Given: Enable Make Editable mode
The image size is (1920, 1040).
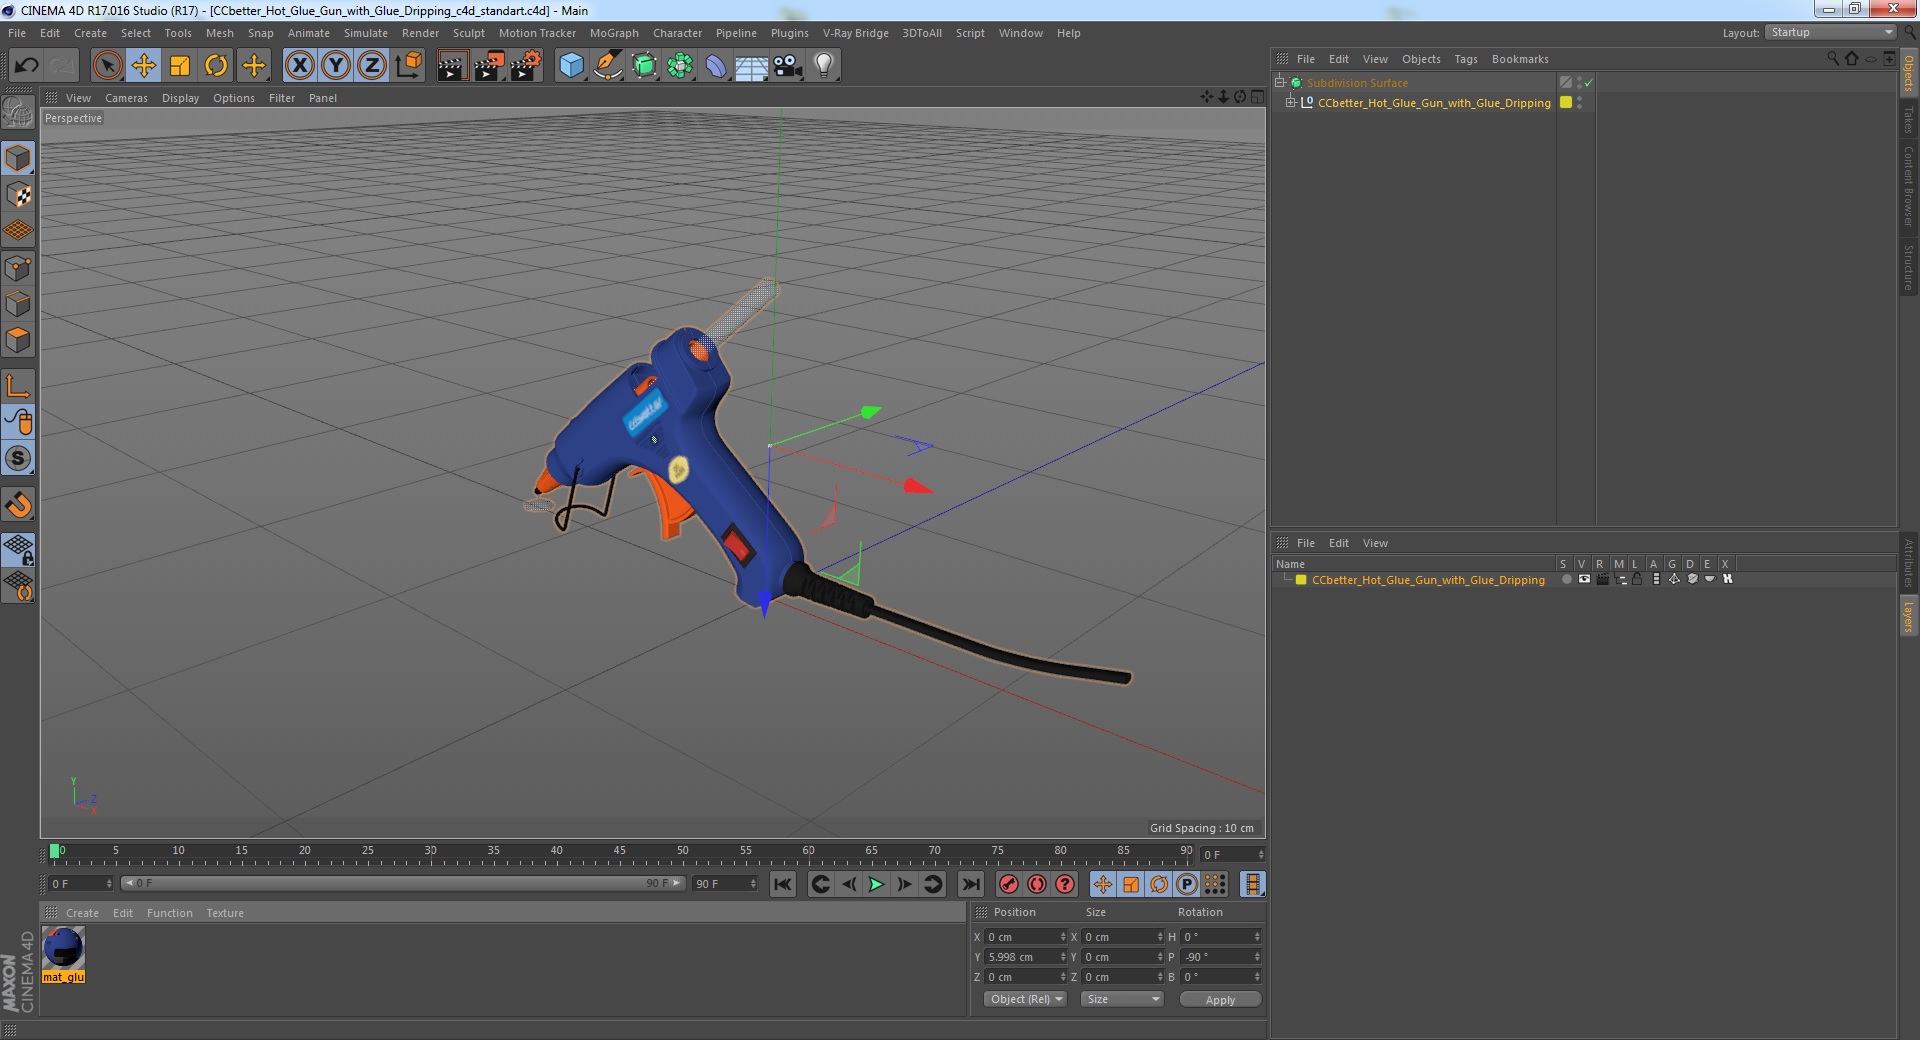Looking at the screenshot, I should (18, 113).
